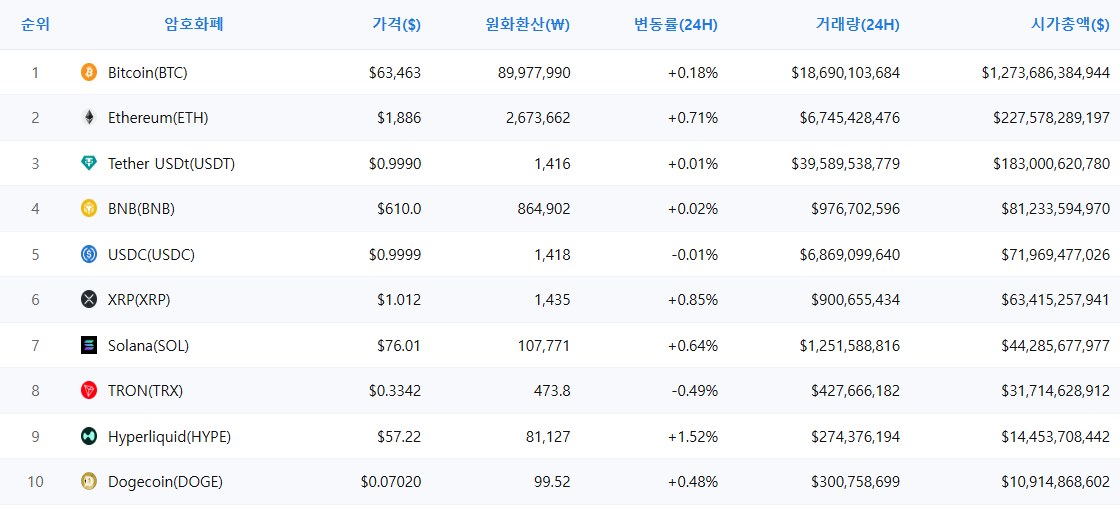
Task: Select Tether price $0.9990
Action: pyautogui.click(x=395, y=163)
